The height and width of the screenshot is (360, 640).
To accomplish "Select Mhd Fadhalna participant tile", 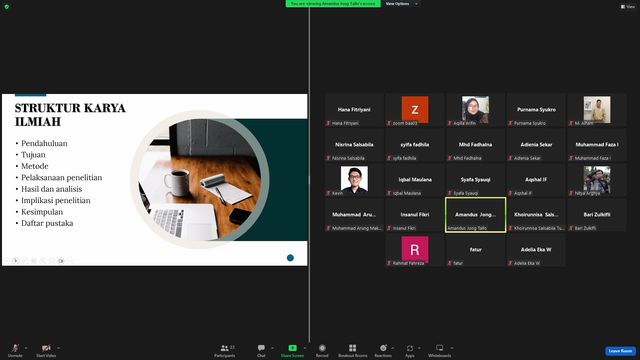I will pyautogui.click(x=476, y=145).
